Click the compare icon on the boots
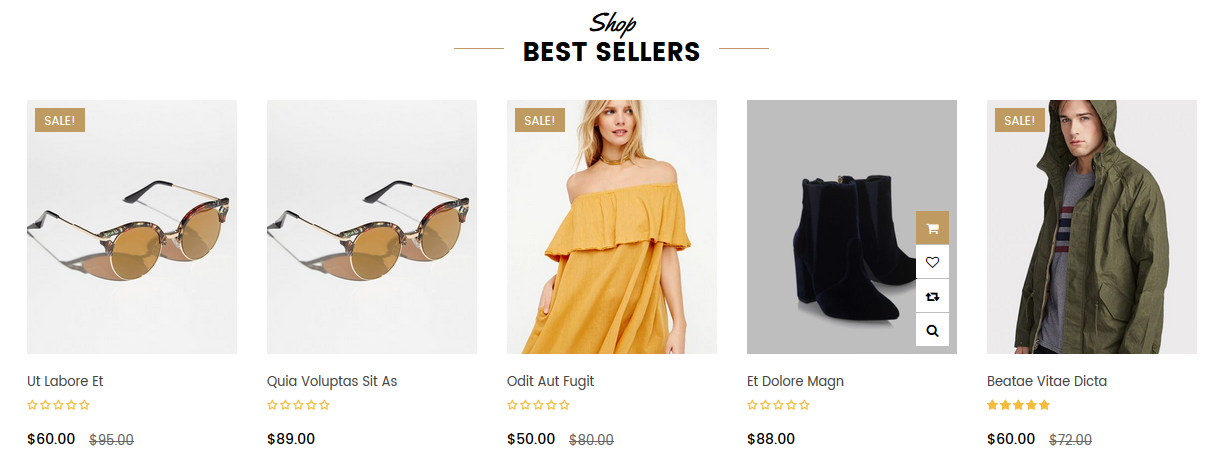The width and height of the screenshot is (1227, 467). pyautogui.click(x=932, y=296)
